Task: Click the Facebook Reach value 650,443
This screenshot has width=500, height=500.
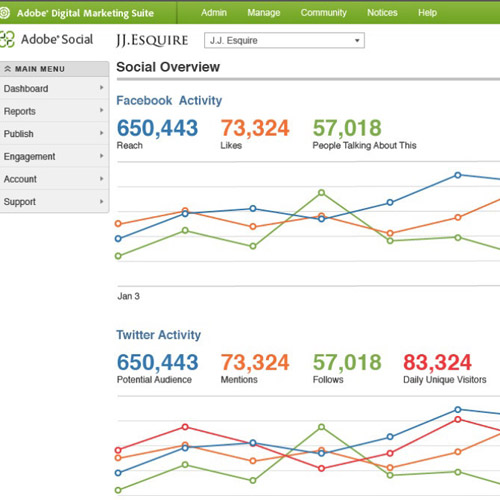Action: point(157,128)
